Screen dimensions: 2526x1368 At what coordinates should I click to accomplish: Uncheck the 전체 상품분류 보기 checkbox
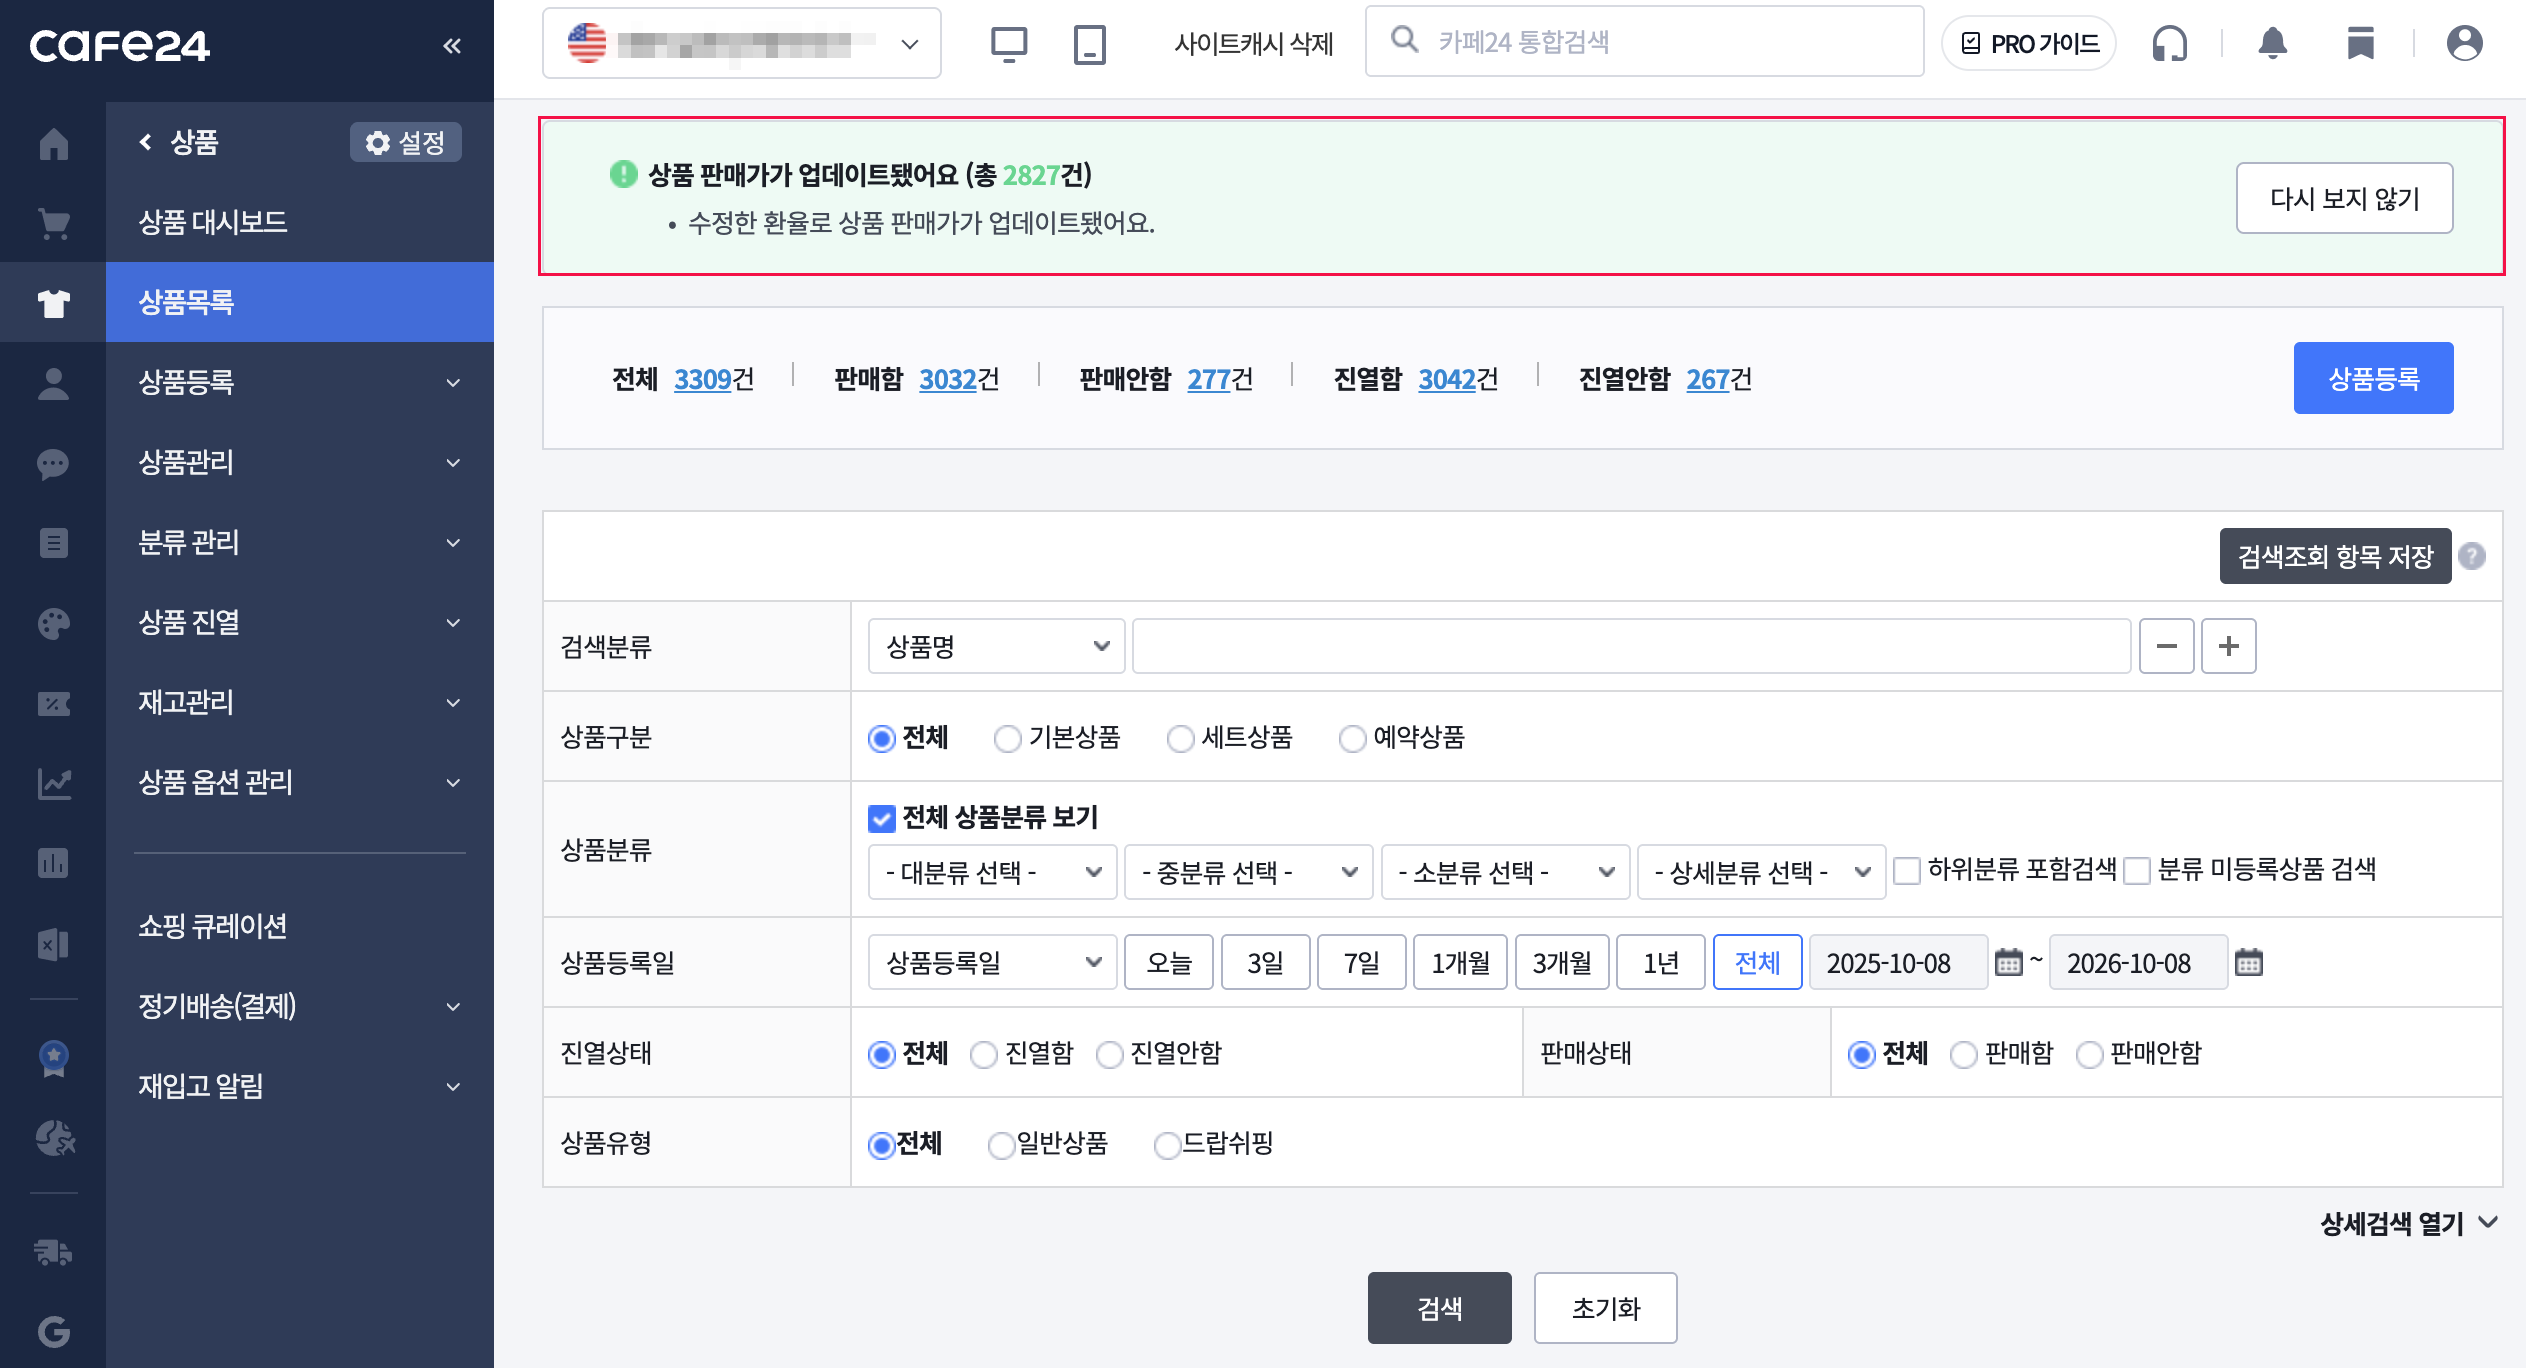pyautogui.click(x=881, y=818)
